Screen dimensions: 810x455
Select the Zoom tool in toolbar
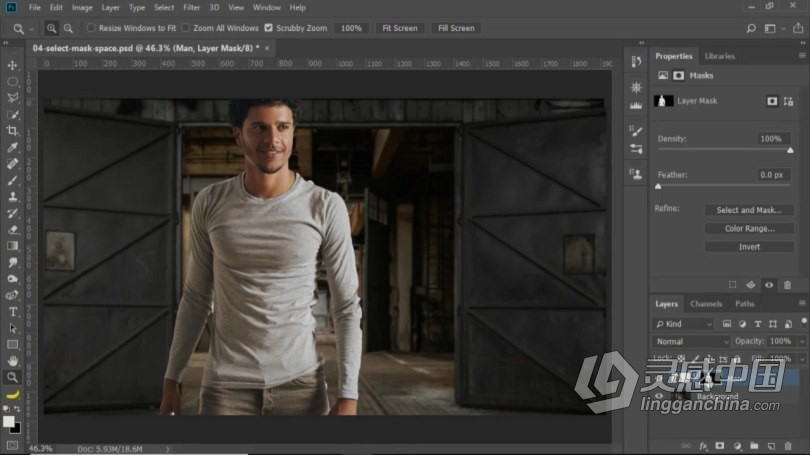point(12,377)
